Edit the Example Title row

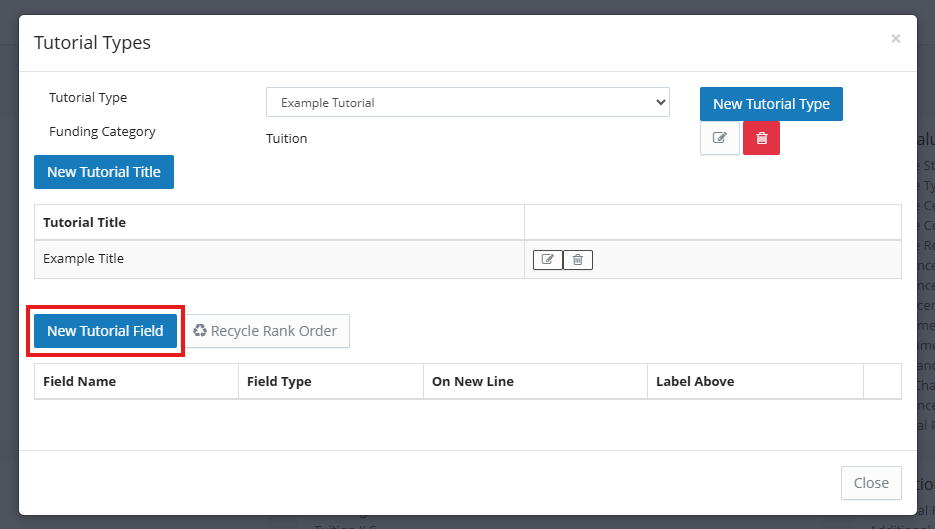(548, 260)
